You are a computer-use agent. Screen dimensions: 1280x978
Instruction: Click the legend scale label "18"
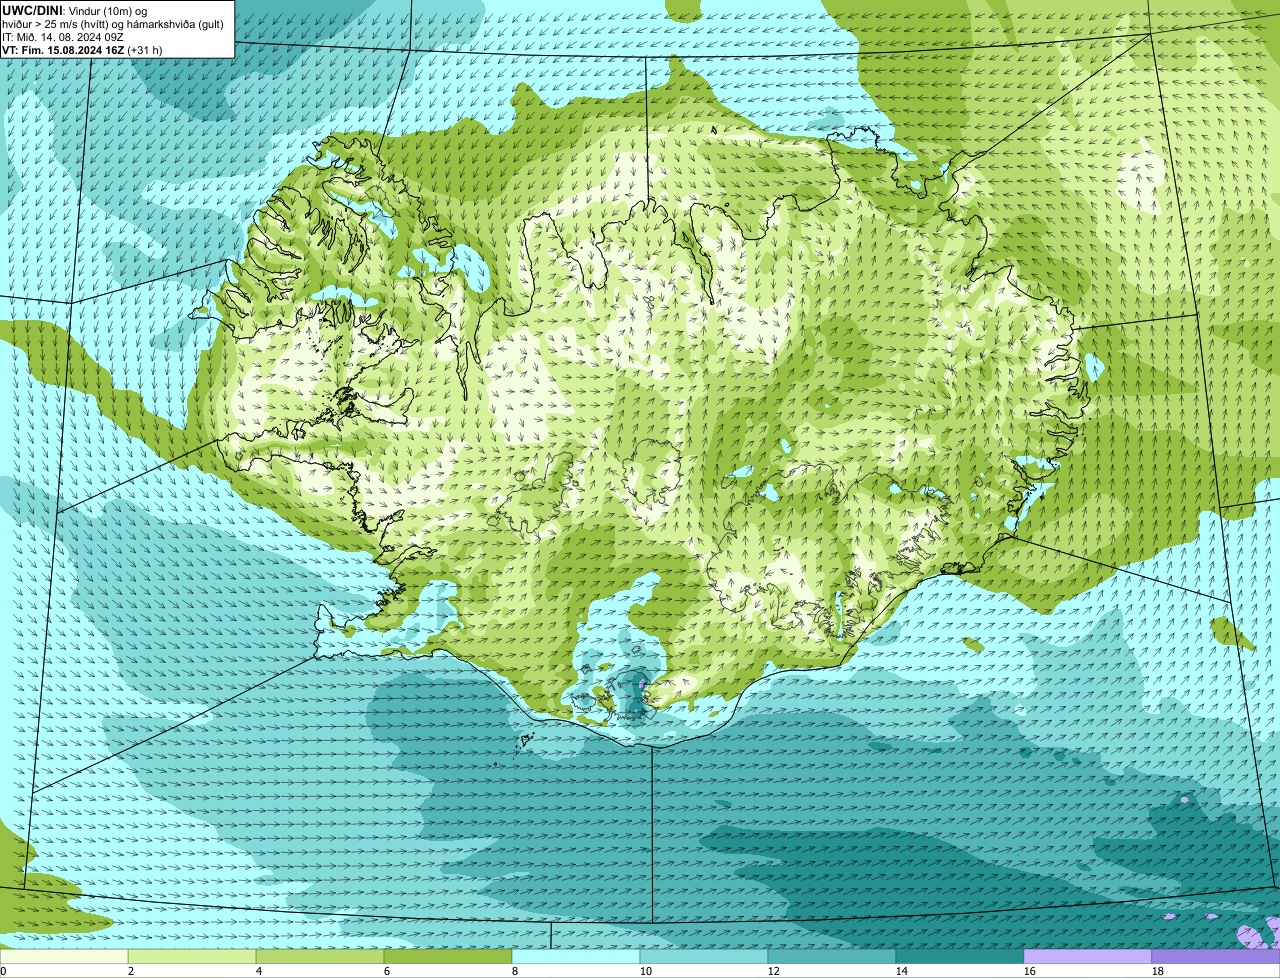click(1158, 971)
